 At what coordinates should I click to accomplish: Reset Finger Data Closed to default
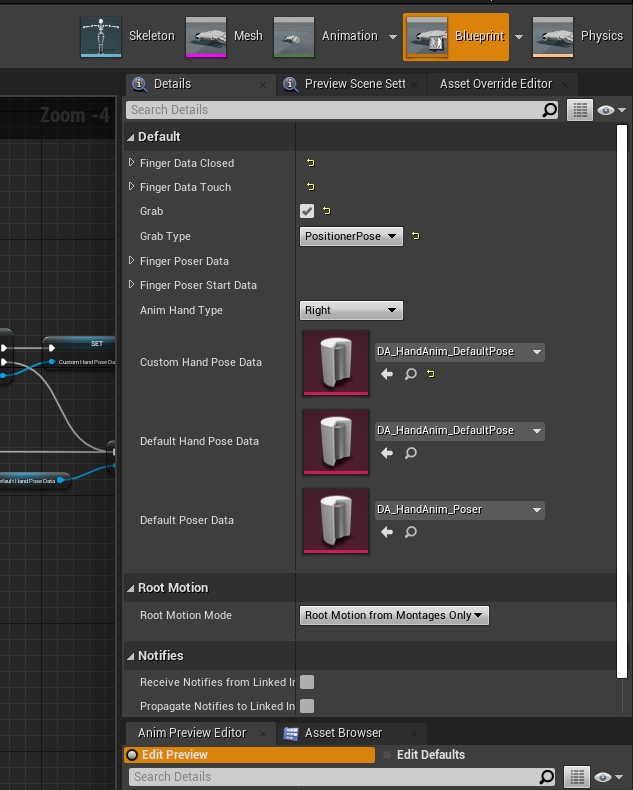tap(311, 163)
